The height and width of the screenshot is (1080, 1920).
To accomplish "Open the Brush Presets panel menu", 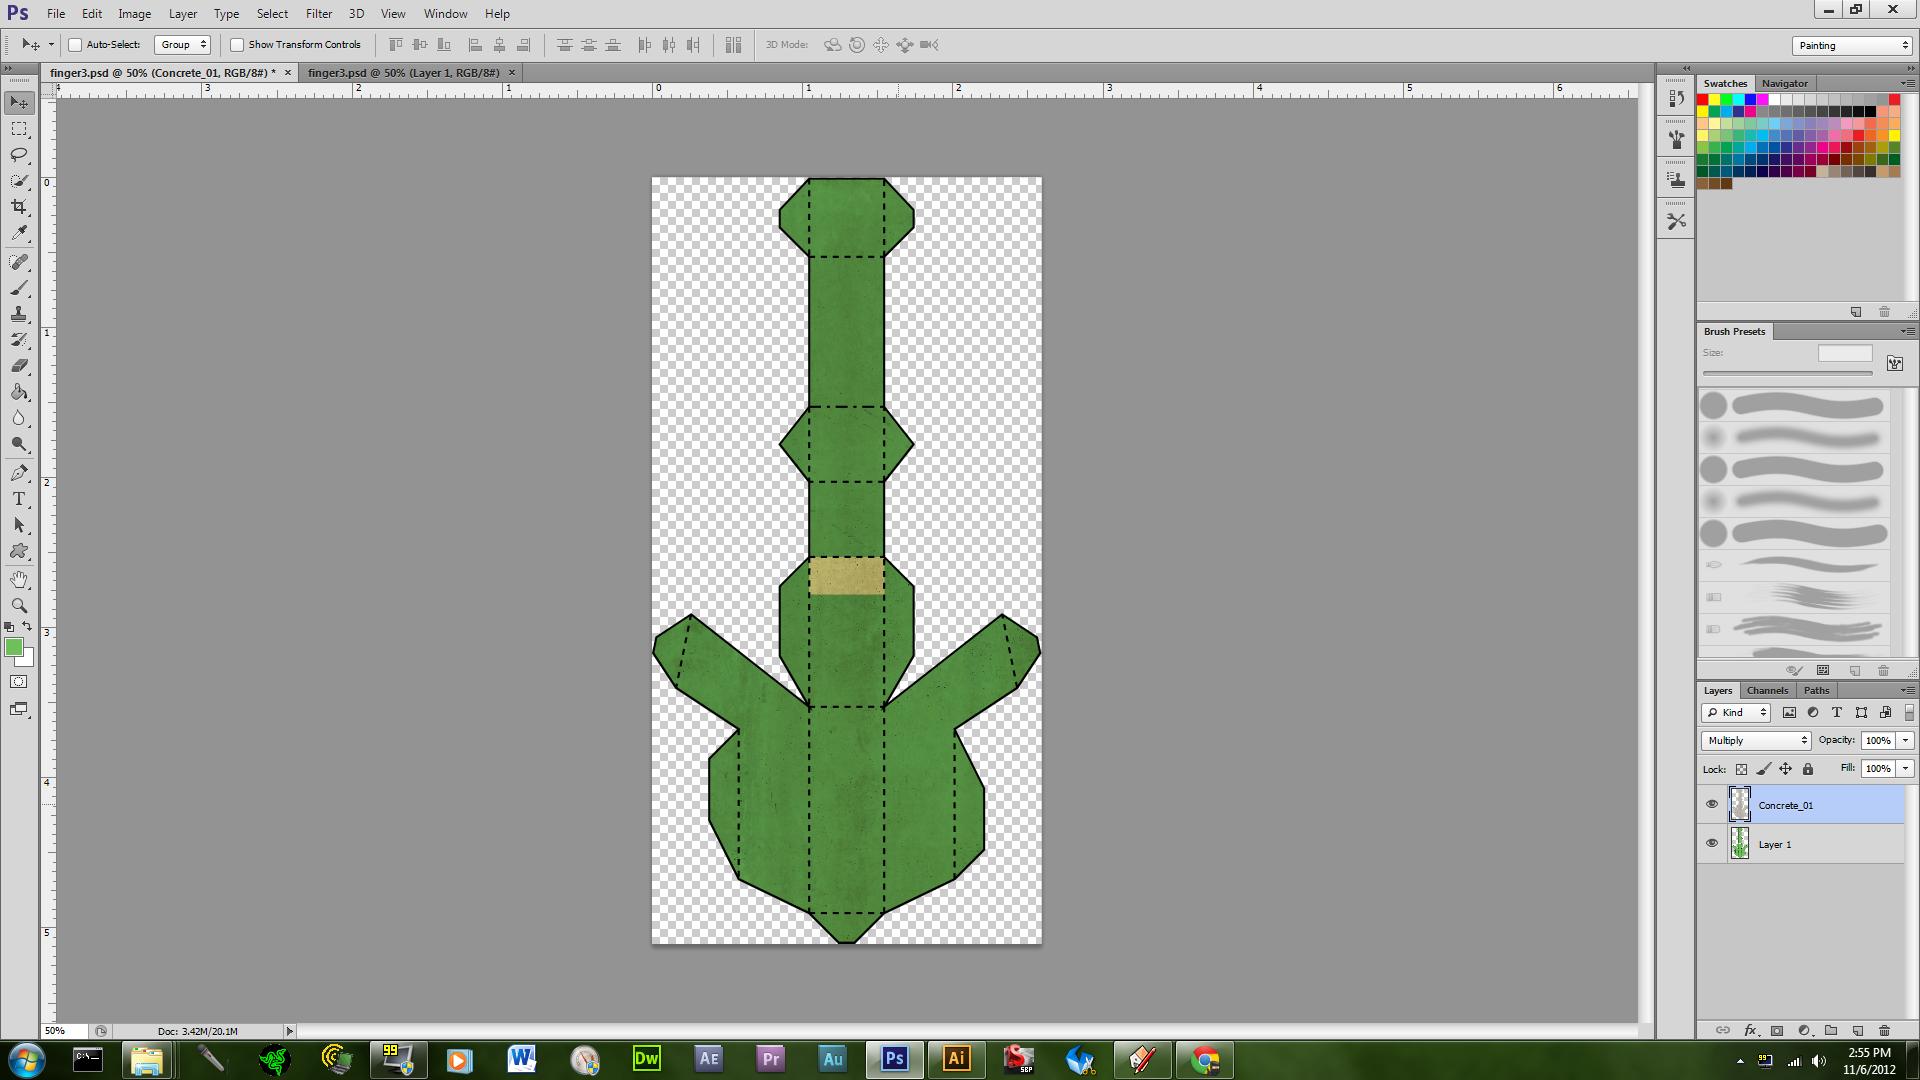I will coord(1907,331).
